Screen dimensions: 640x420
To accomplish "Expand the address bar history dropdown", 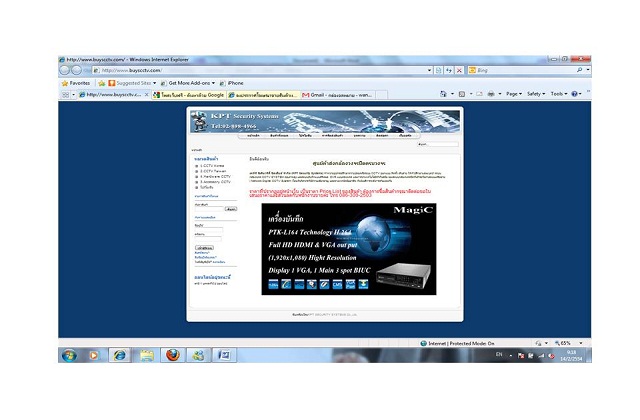I will 429,70.
